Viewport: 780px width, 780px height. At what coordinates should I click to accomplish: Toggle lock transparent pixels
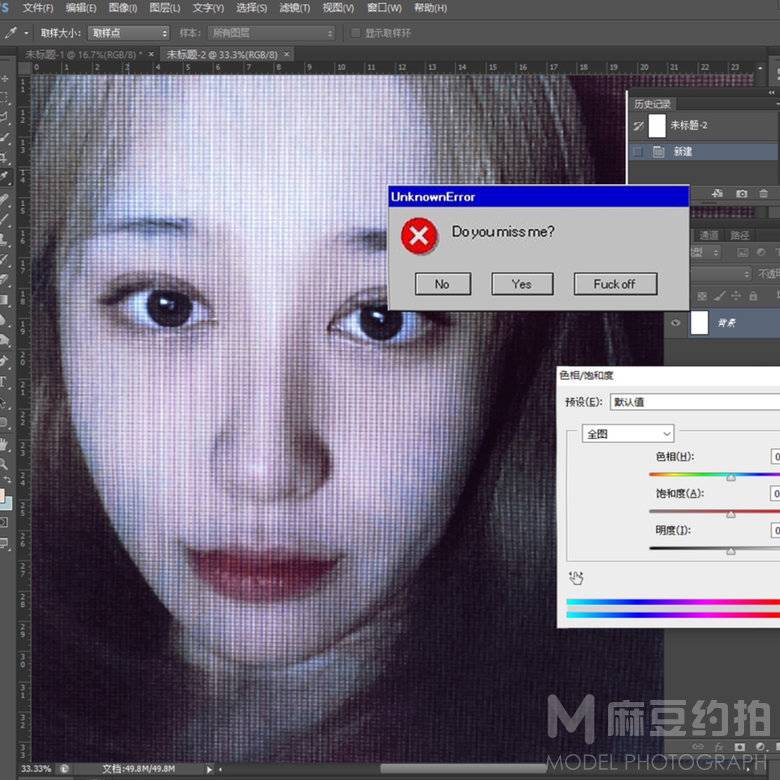click(702, 296)
